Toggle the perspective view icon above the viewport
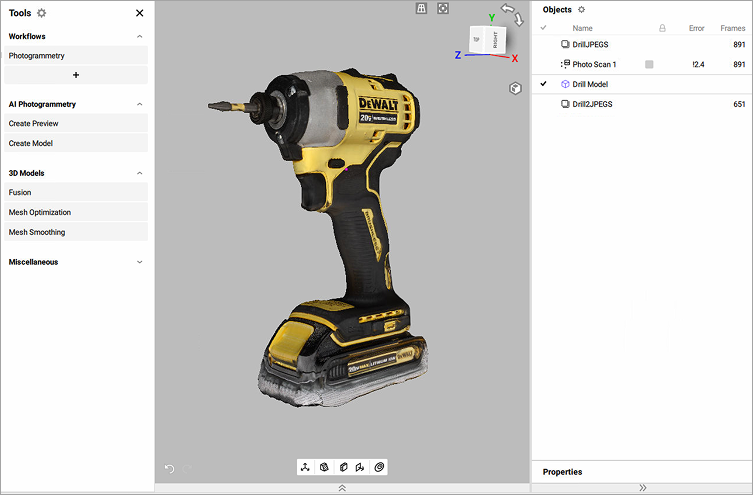Viewport: 753px width, 495px height. pyautogui.click(x=422, y=8)
